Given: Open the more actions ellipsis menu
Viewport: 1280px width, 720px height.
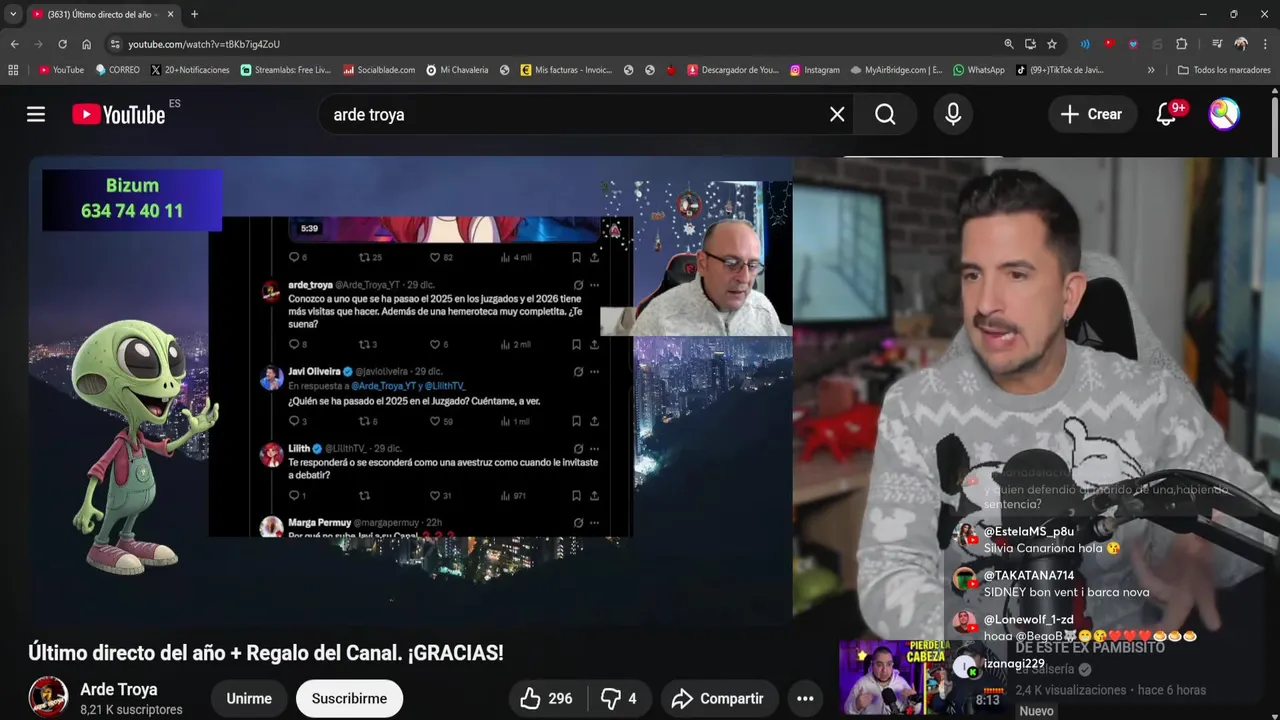Looking at the screenshot, I should pyautogui.click(x=805, y=698).
